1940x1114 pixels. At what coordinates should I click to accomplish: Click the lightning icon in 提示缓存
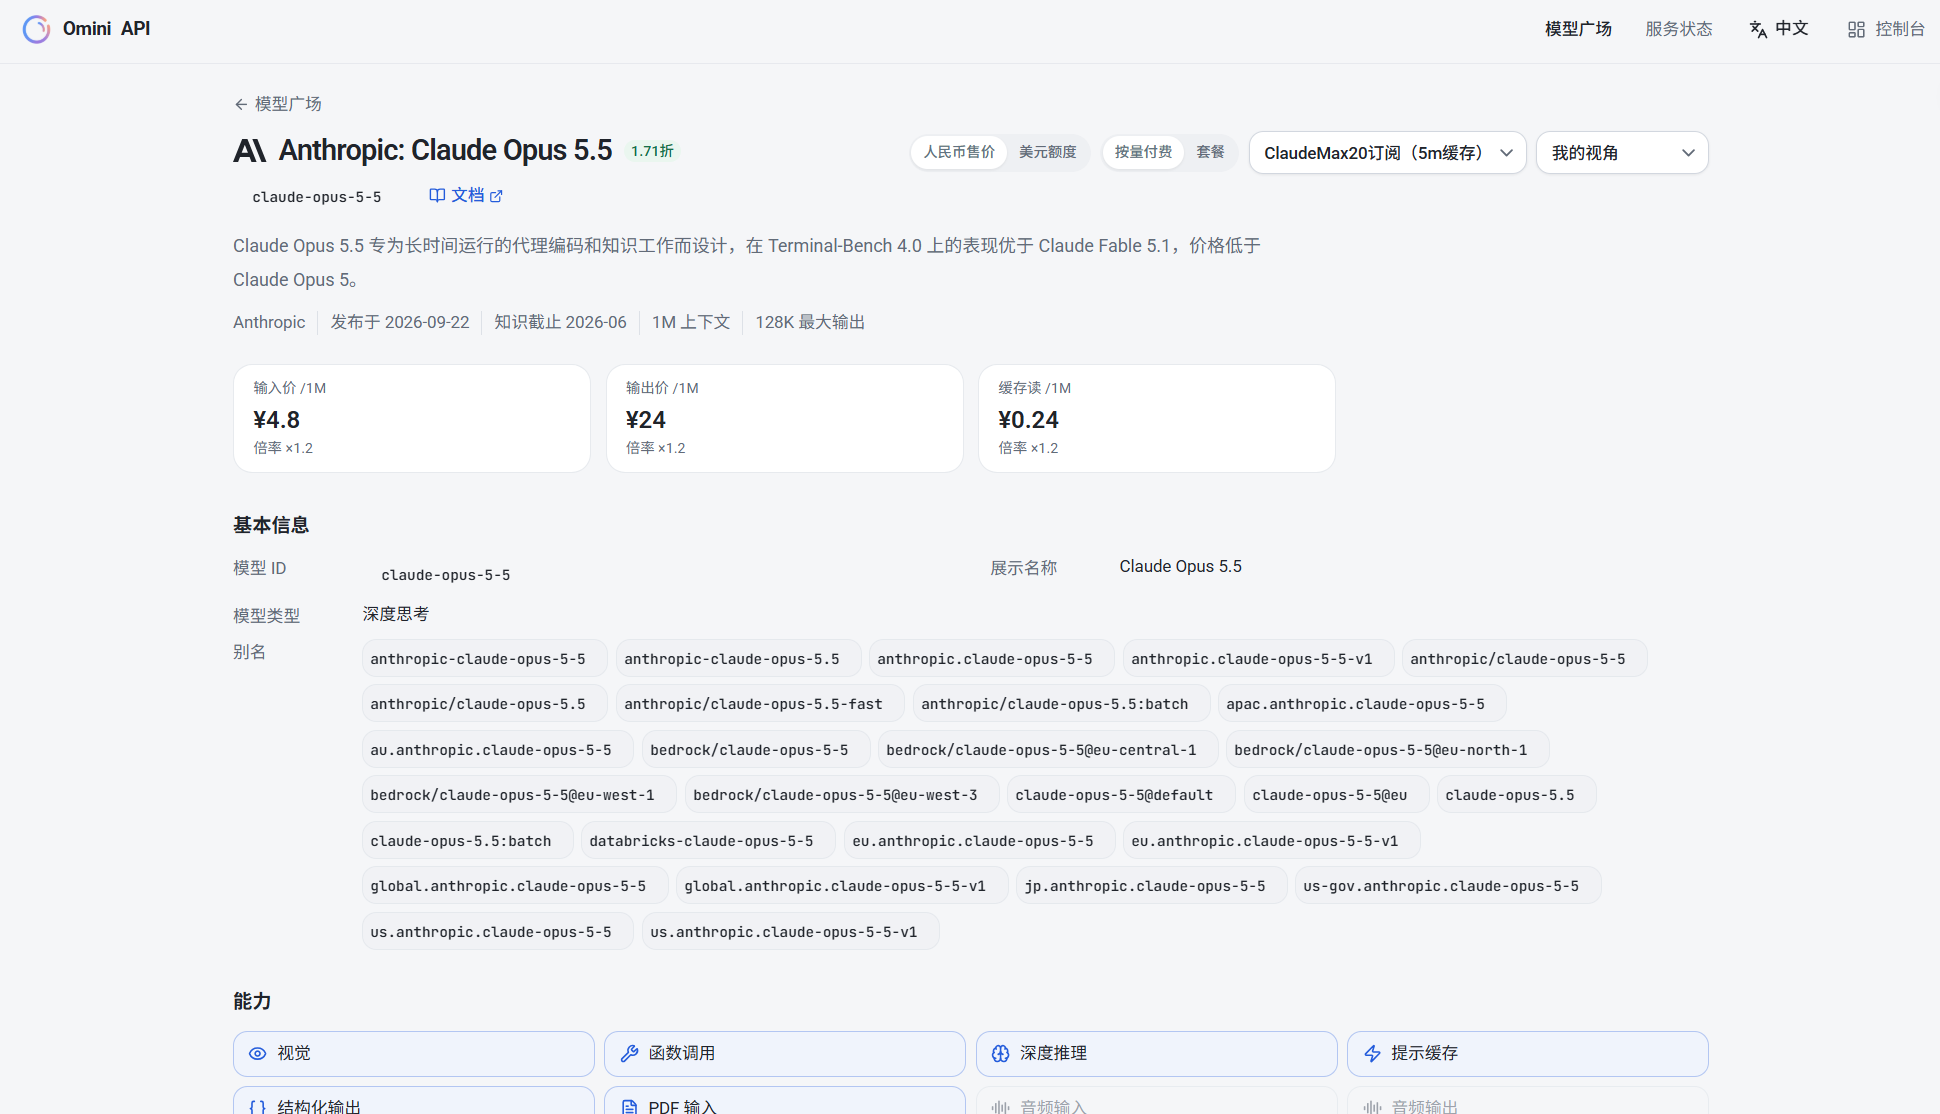pyautogui.click(x=1372, y=1054)
